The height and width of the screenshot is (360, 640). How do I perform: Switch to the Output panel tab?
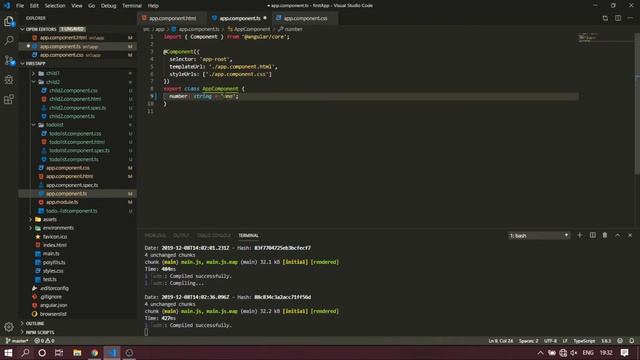pos(181,236)
